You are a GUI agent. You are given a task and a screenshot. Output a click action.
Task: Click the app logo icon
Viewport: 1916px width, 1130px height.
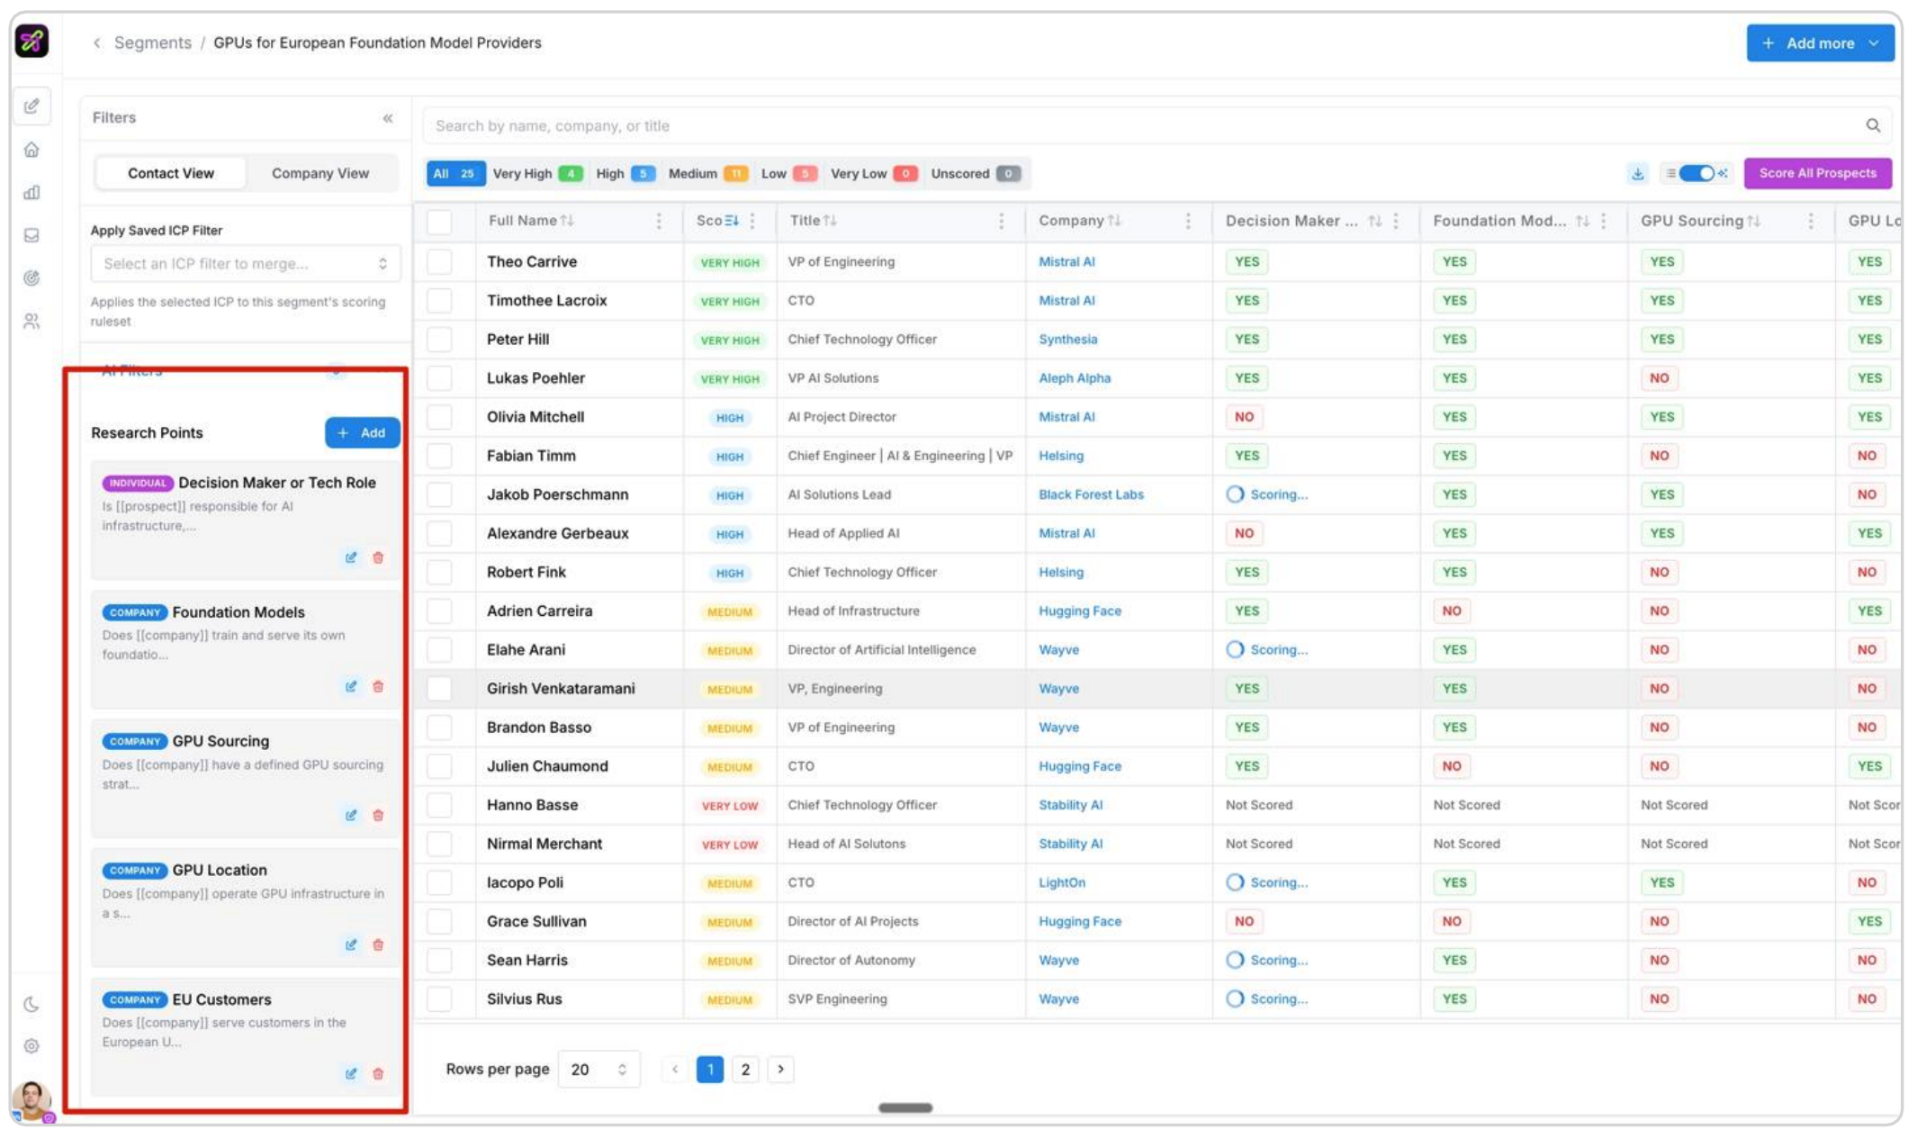[32, 41]
